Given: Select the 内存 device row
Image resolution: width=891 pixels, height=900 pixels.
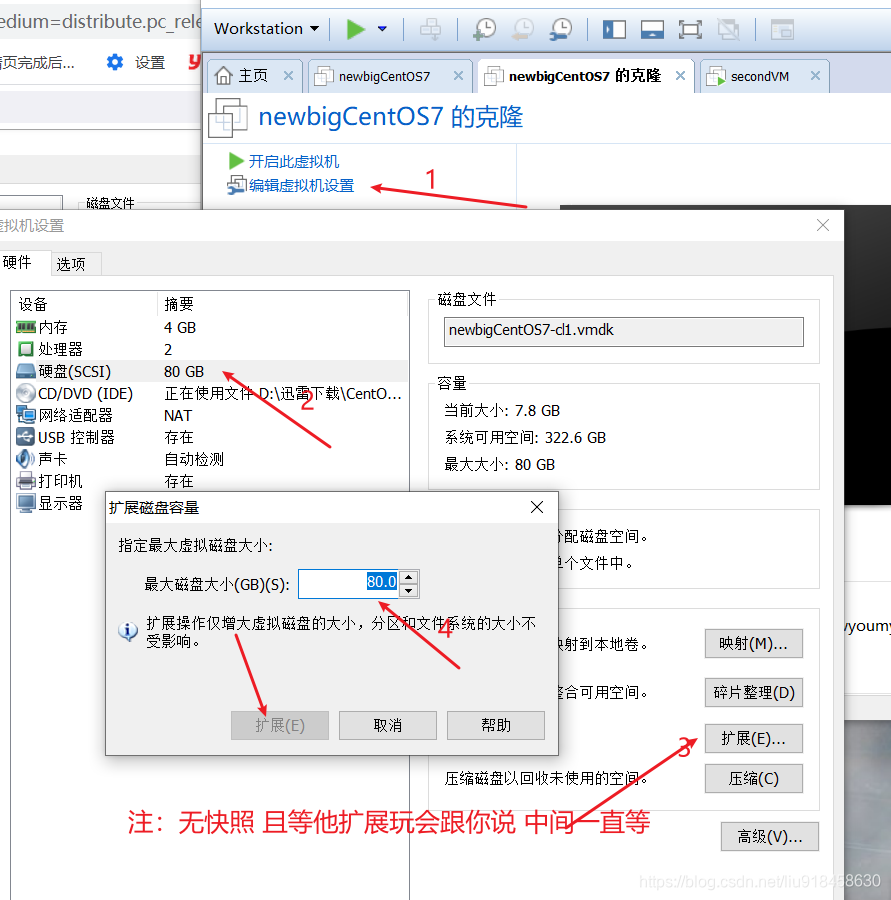Looking at the screenshot, I should (x=210, y=327).
